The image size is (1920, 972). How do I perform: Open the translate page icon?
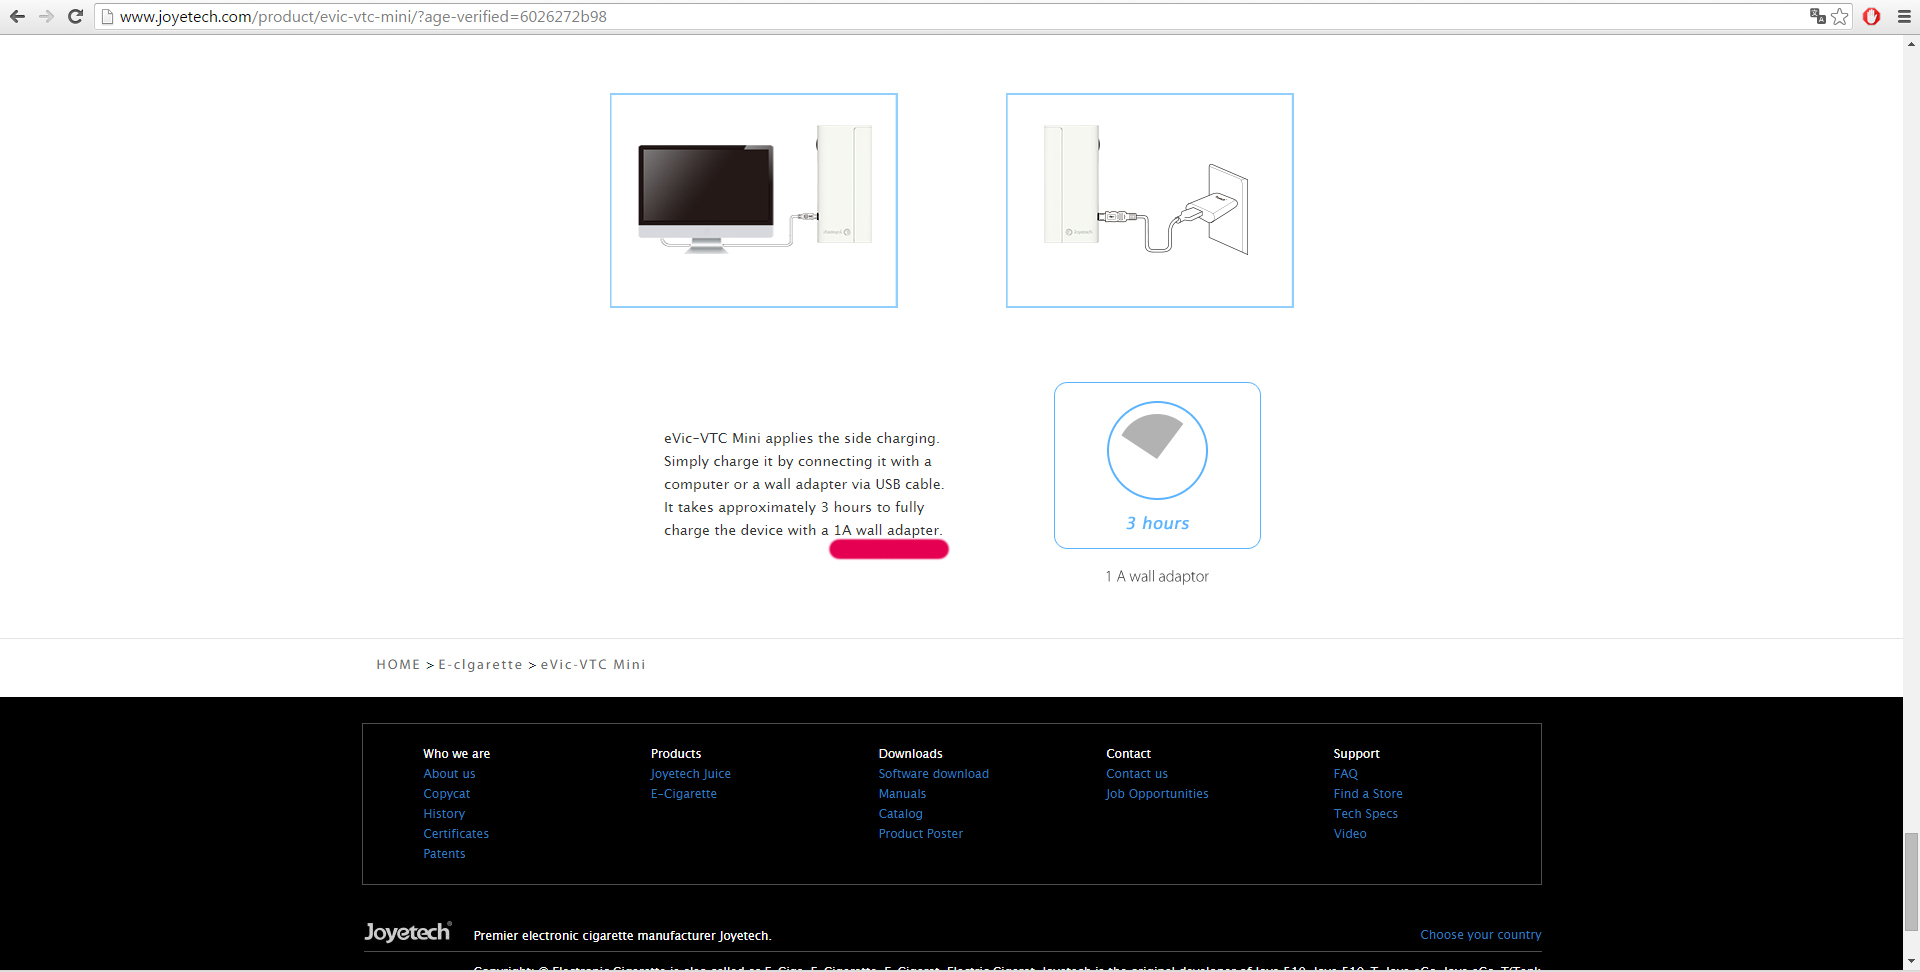1817,16
